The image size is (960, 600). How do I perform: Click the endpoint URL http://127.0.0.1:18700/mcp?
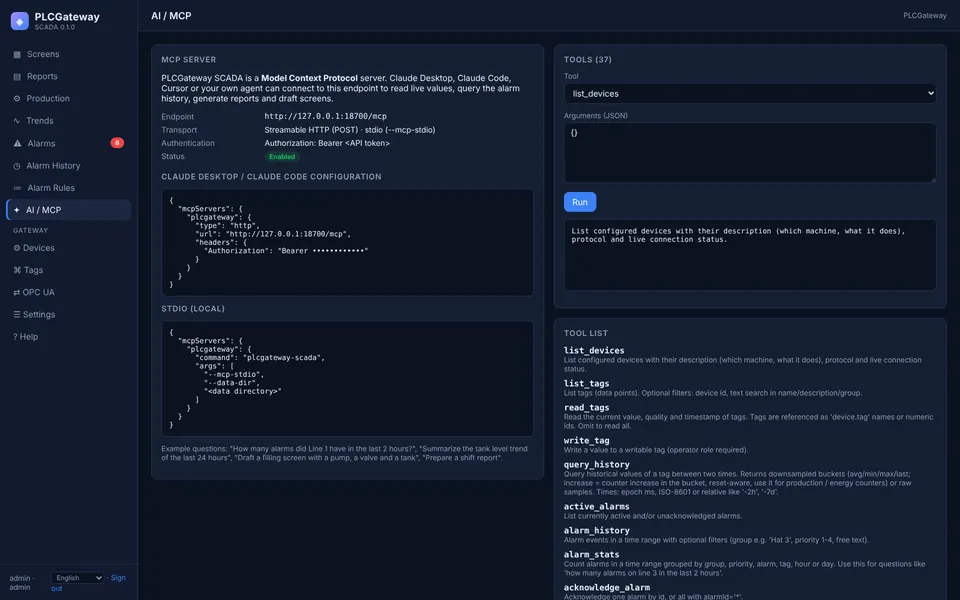coord(325,116)
